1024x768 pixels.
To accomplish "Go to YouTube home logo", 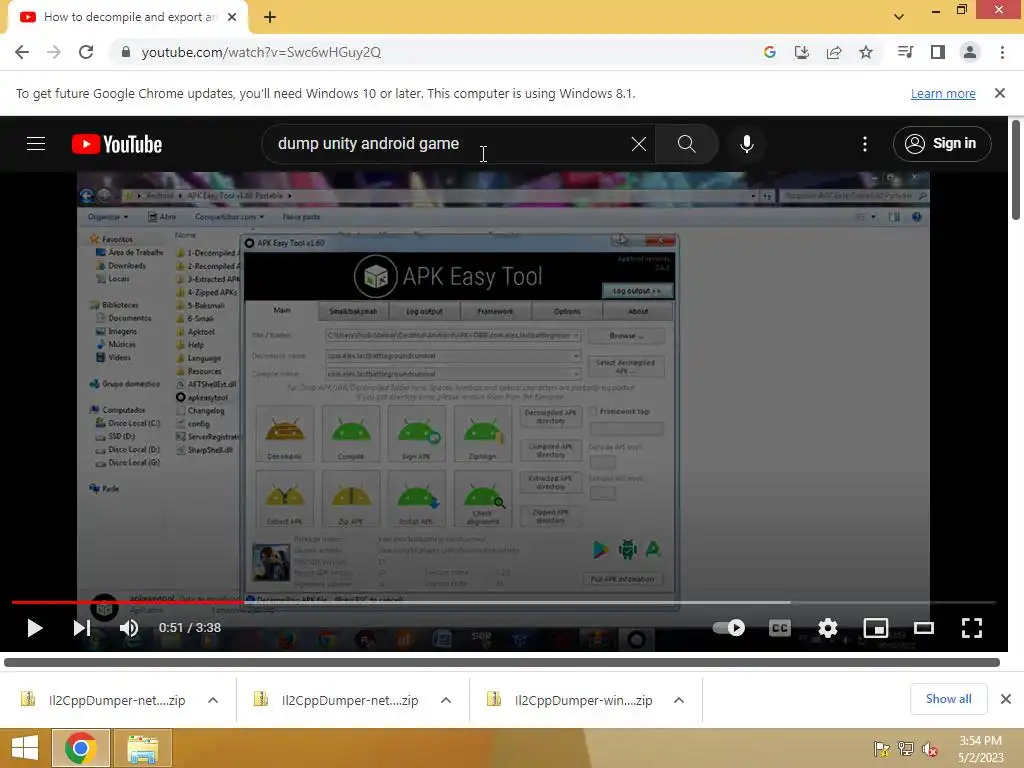I will click(x=117, y=144).
